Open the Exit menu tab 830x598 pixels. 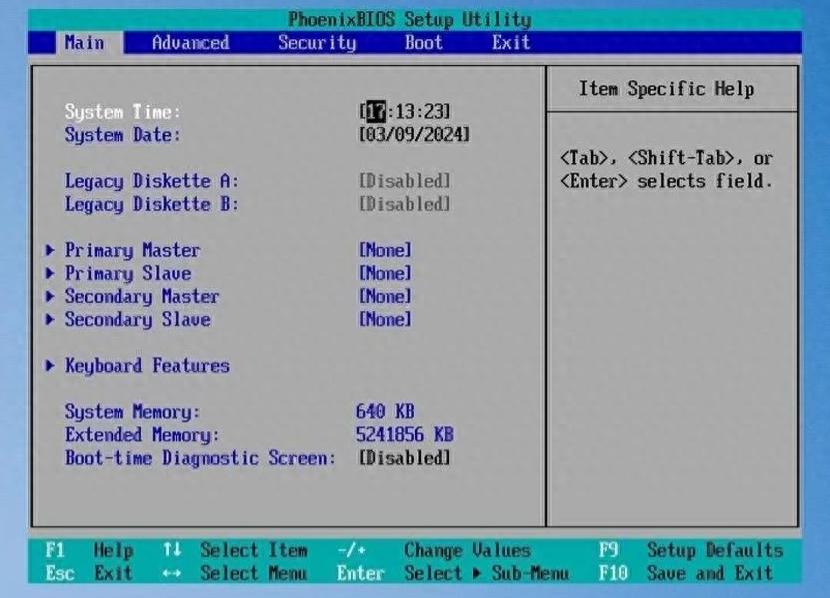coord(511,42)
